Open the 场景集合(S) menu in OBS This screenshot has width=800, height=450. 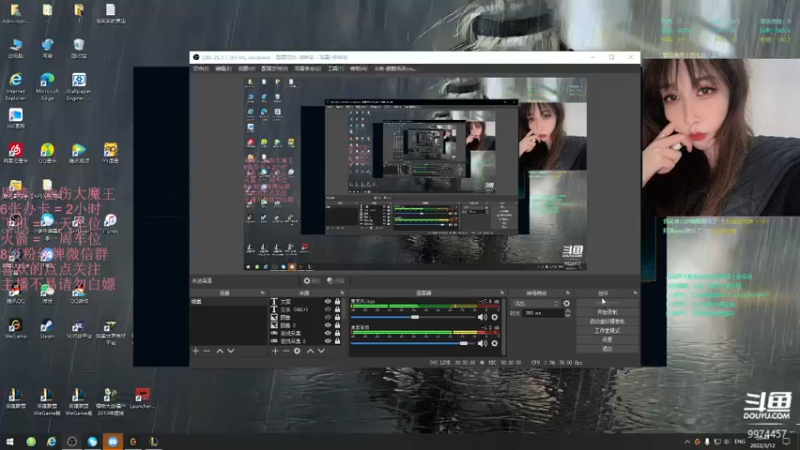click(308, 68)
